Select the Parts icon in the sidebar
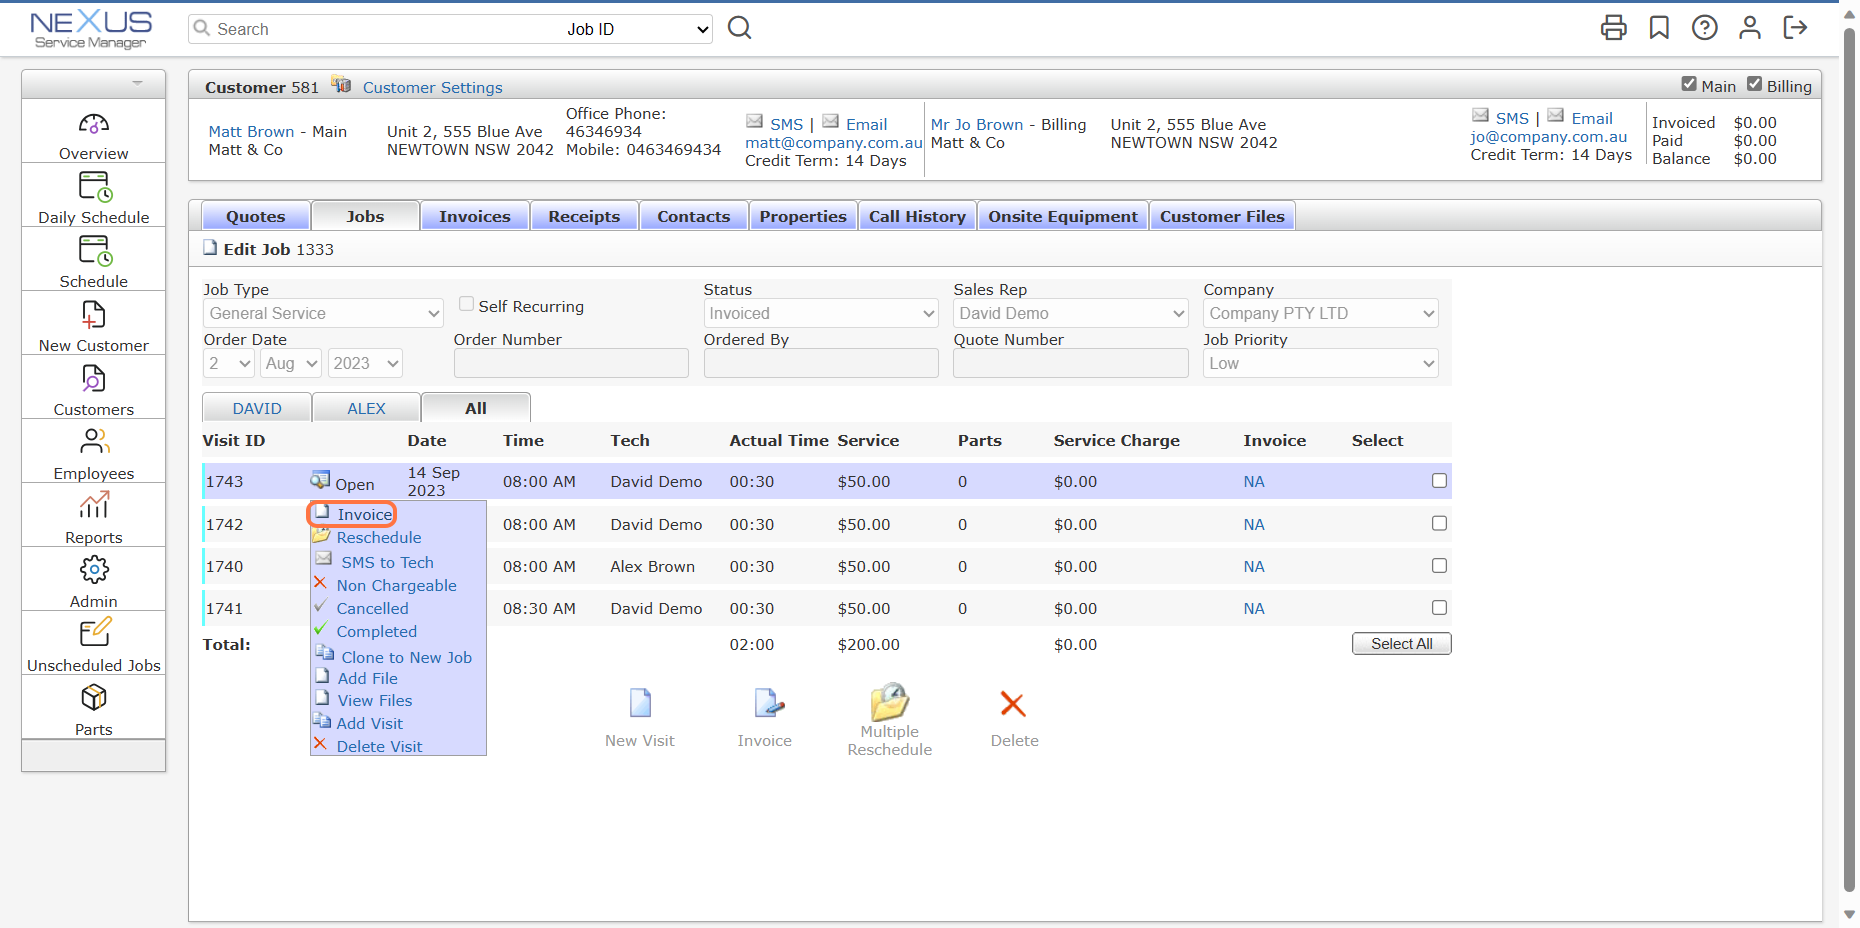 [93, 708]
